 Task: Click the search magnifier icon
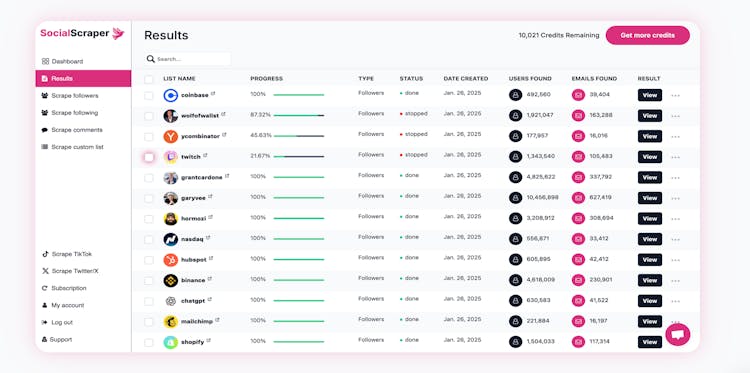pos(151,59)
